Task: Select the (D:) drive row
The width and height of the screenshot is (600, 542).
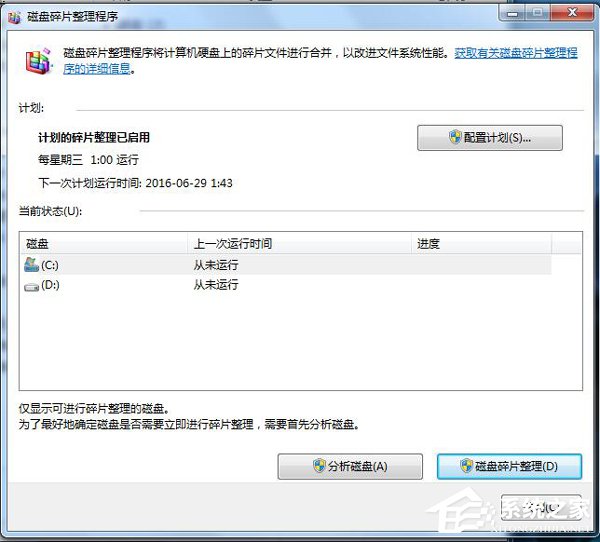Action: [285, 285]
